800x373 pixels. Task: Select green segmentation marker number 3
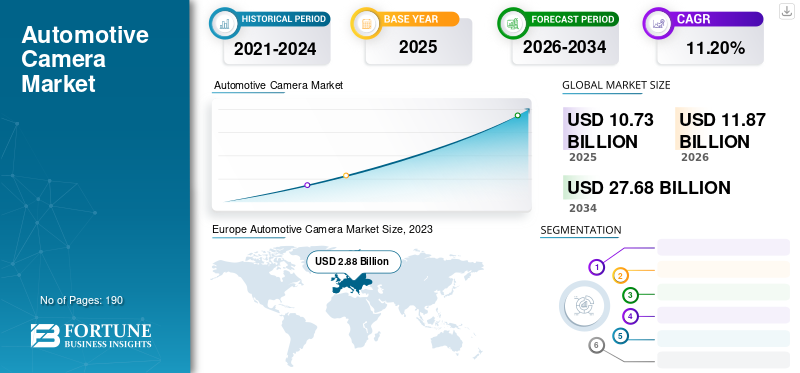click(631, 294)
